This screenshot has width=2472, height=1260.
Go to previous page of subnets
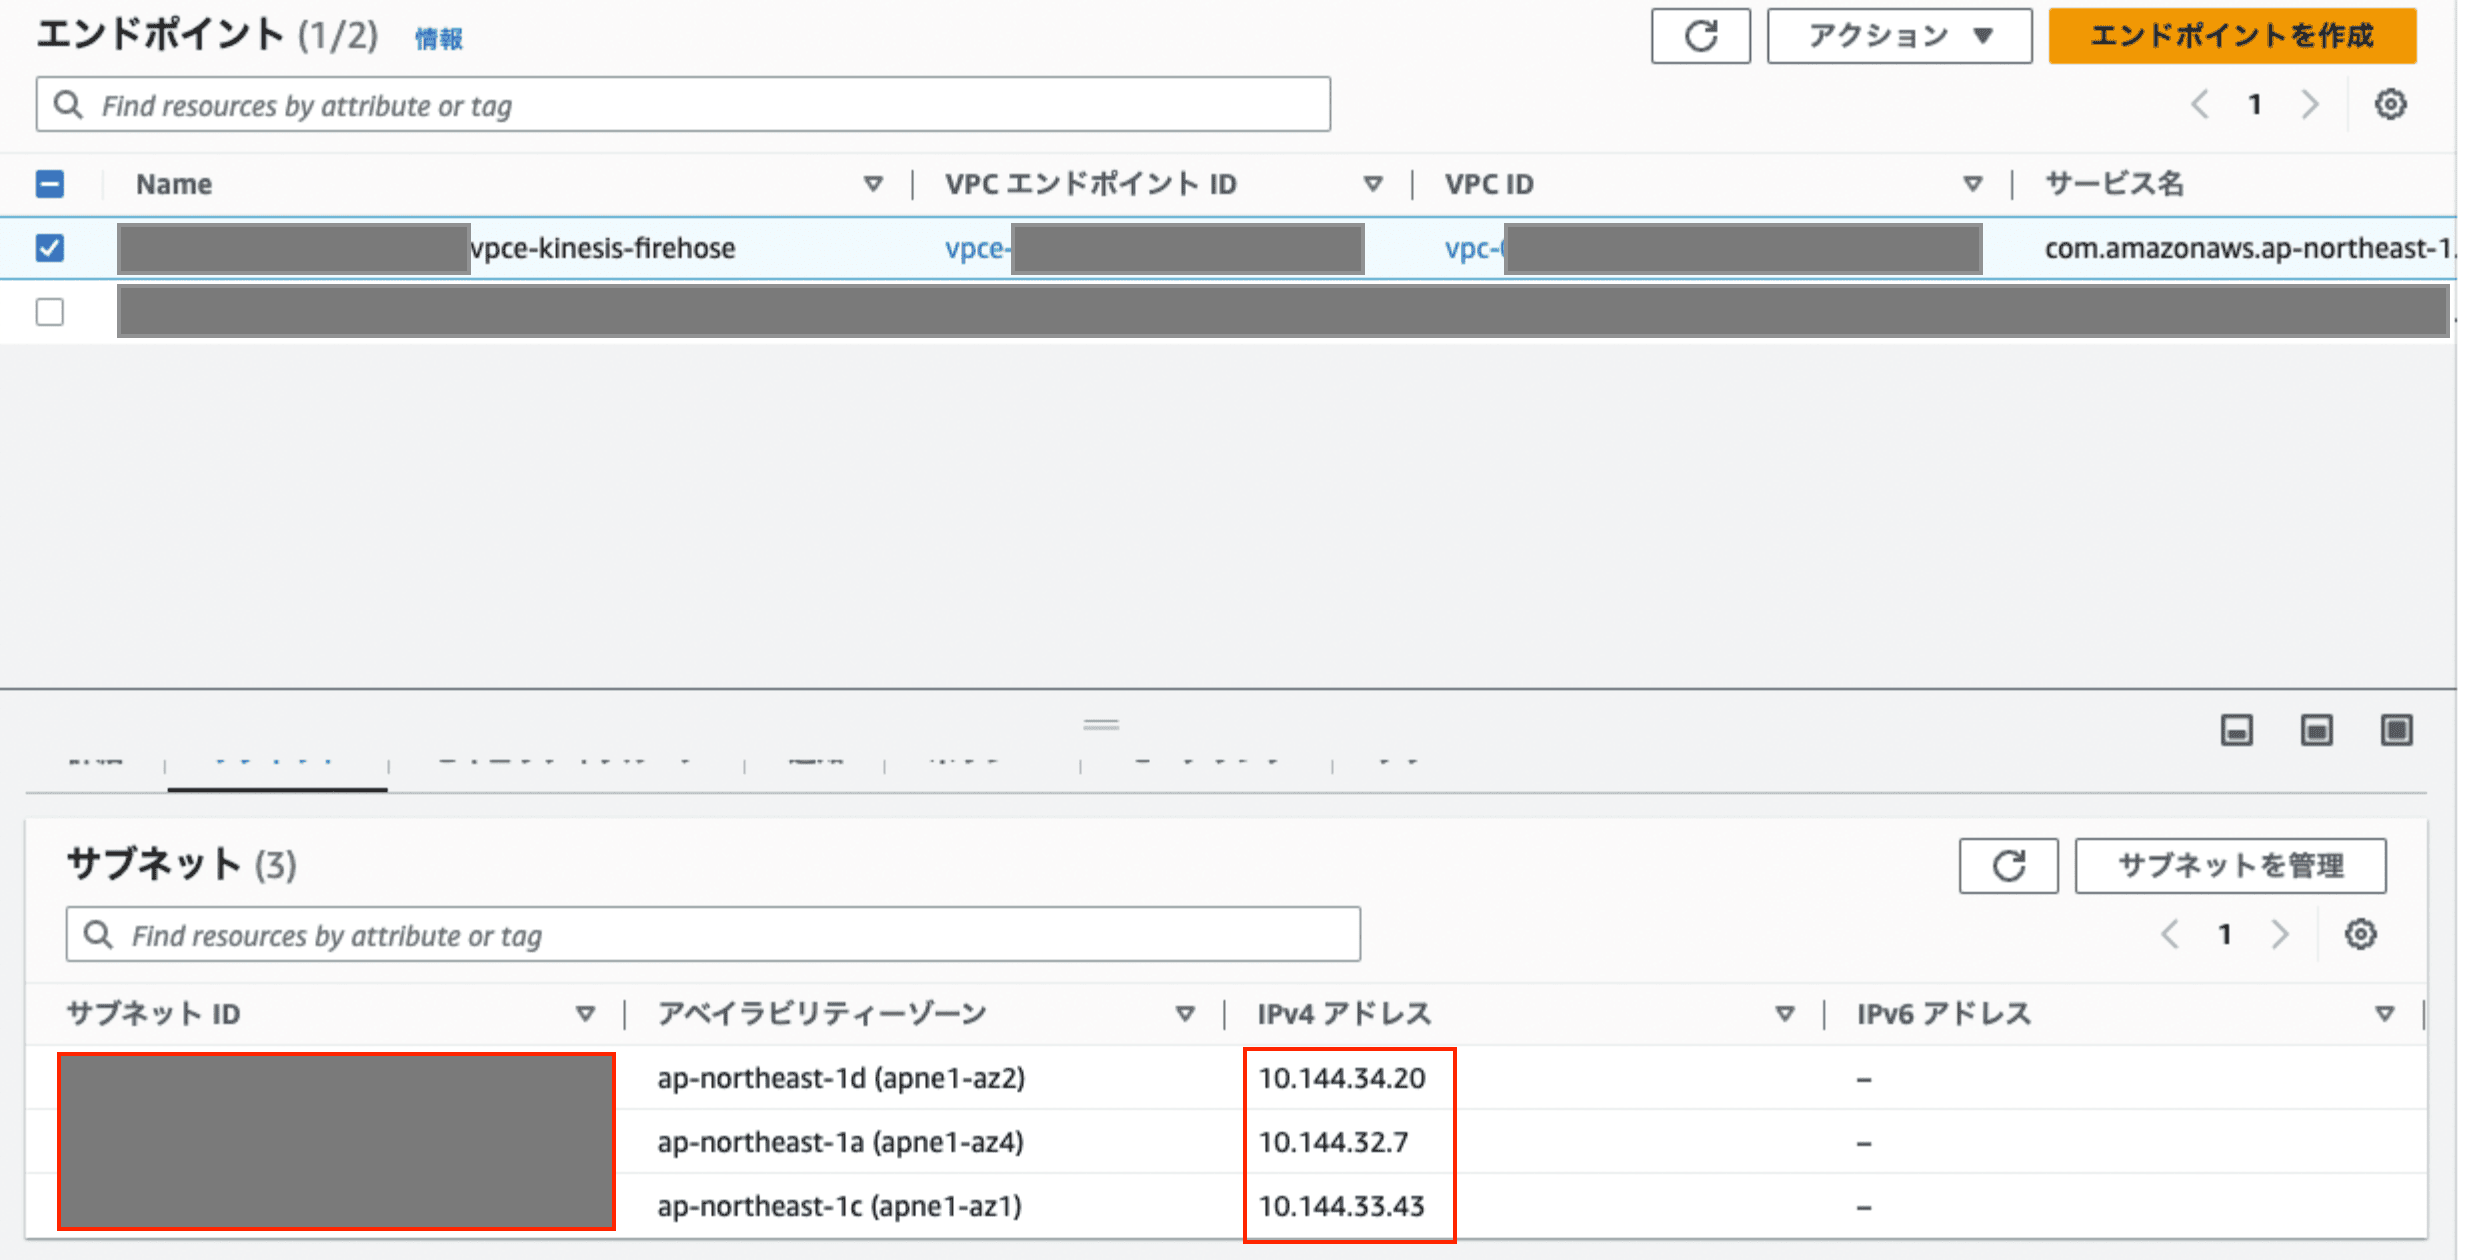2169,934
